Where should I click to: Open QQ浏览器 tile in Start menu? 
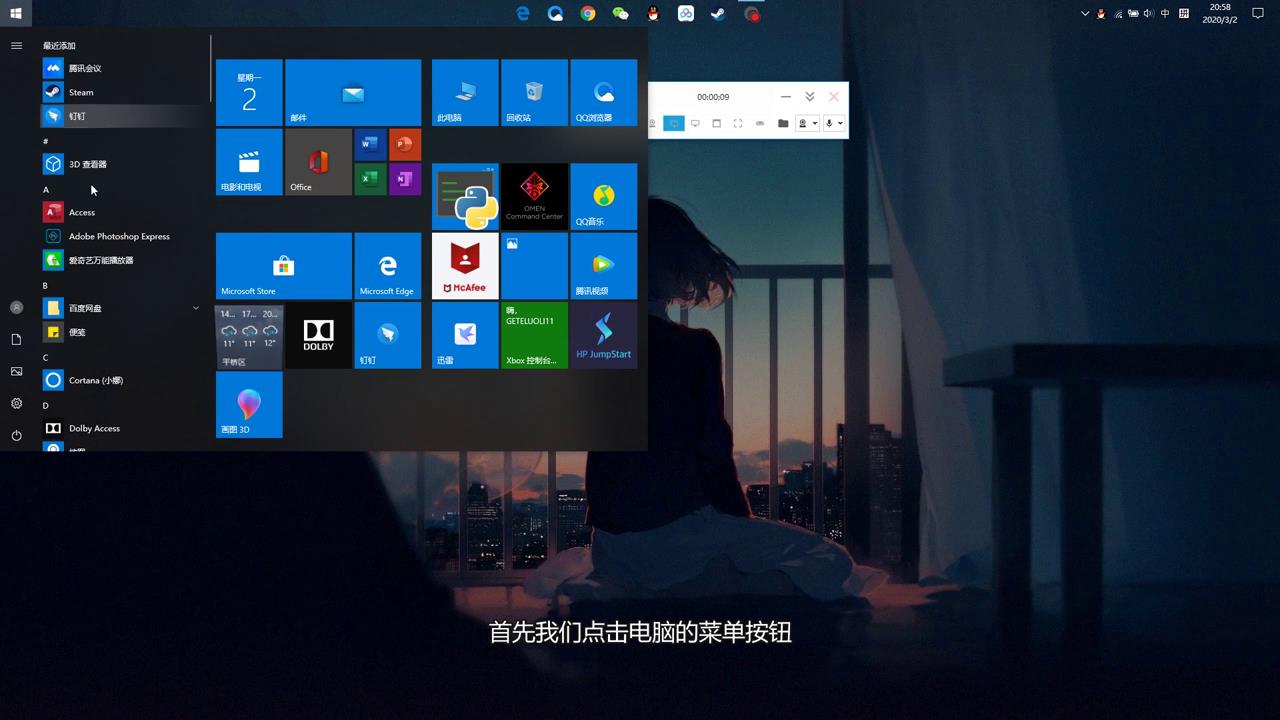click(x=603, y=92)
